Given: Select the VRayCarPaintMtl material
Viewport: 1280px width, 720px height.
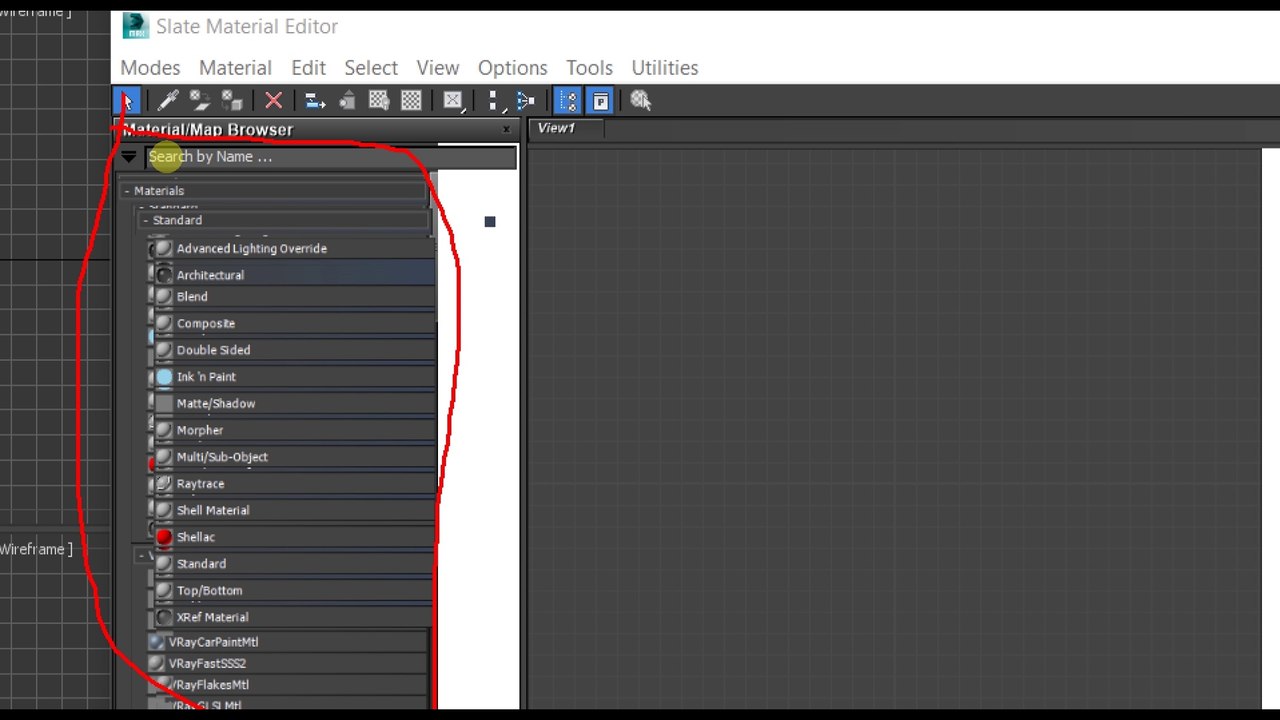Looking at the screenshot, I should [x=287, y=642].
